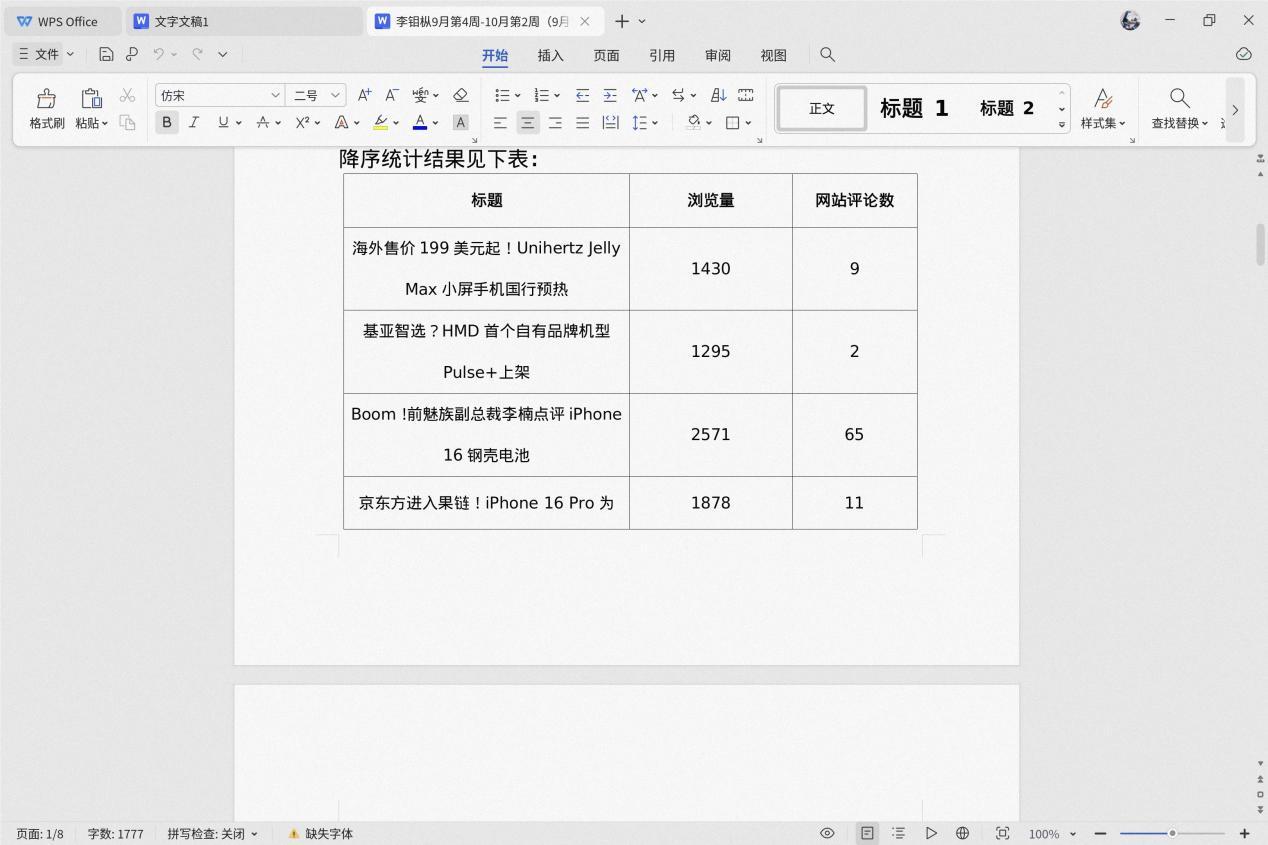
Task: Toggle Bold formatting
Action: coord(167,122)
